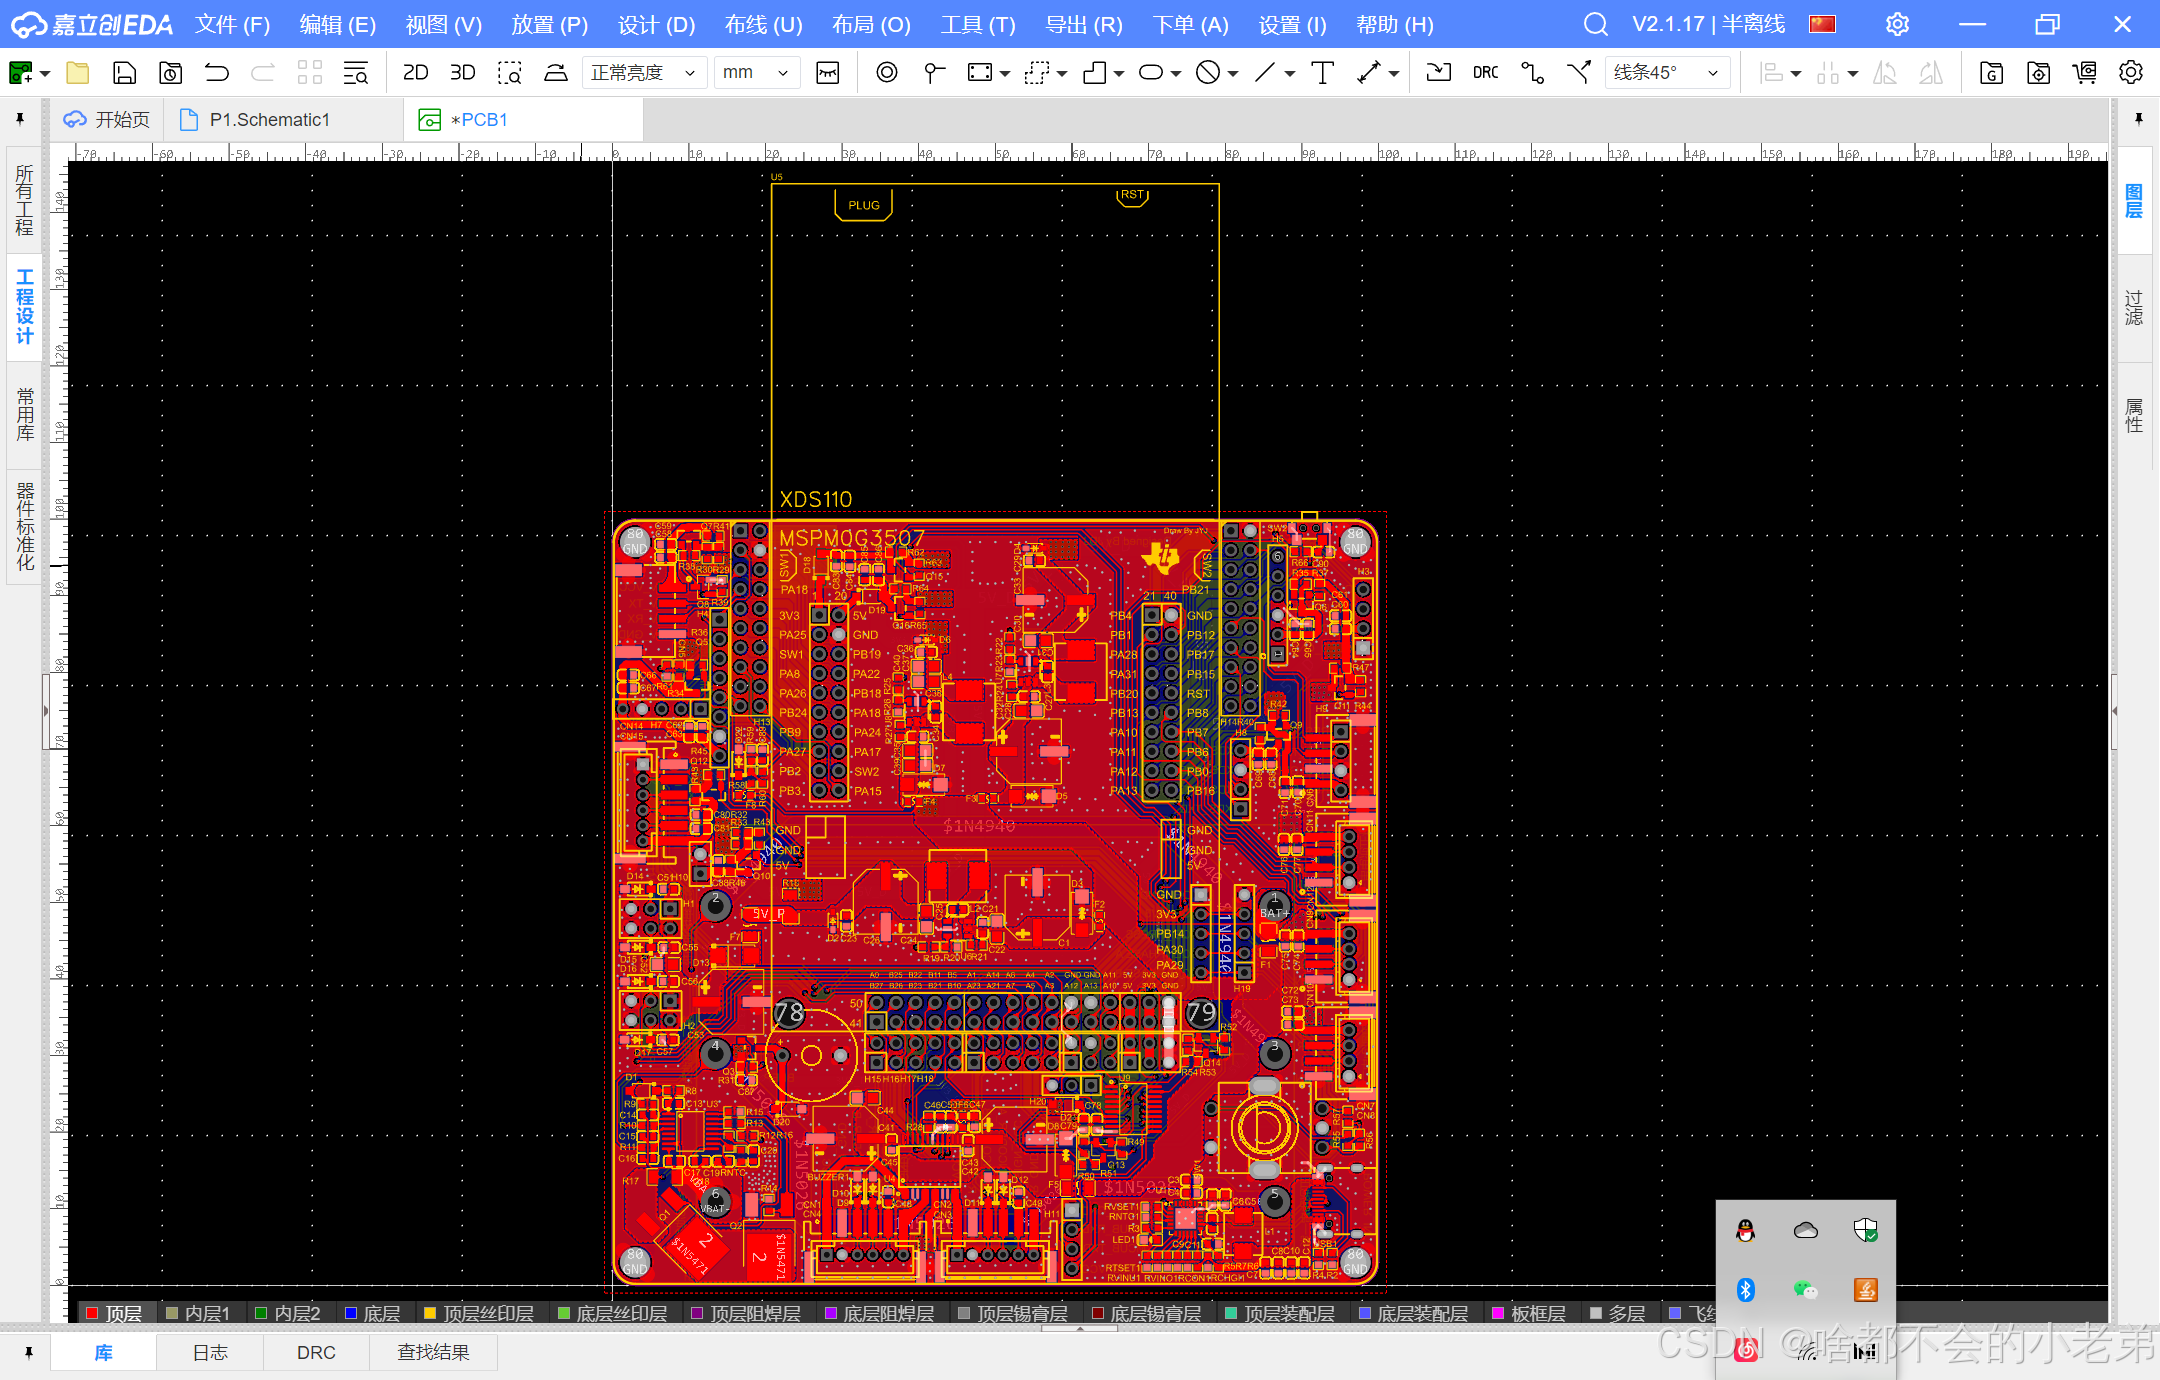Open the 查找结果 bottom tab

tap(433, 1352)
